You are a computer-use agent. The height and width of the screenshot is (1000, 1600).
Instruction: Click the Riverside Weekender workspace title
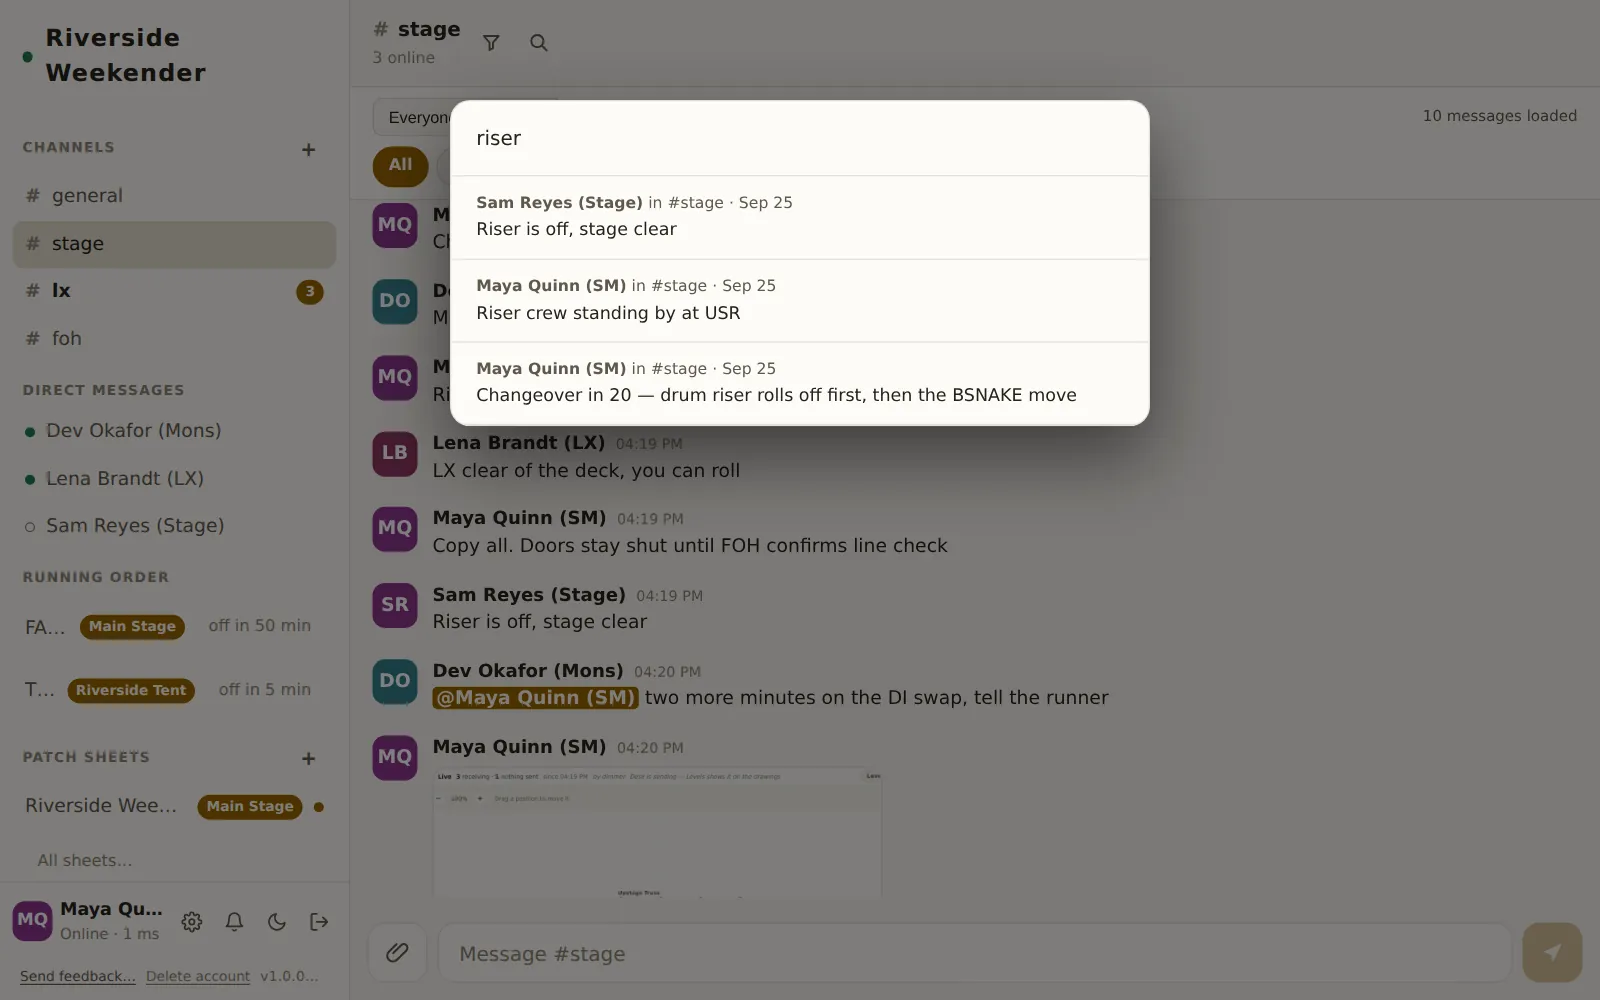point(126,55)
